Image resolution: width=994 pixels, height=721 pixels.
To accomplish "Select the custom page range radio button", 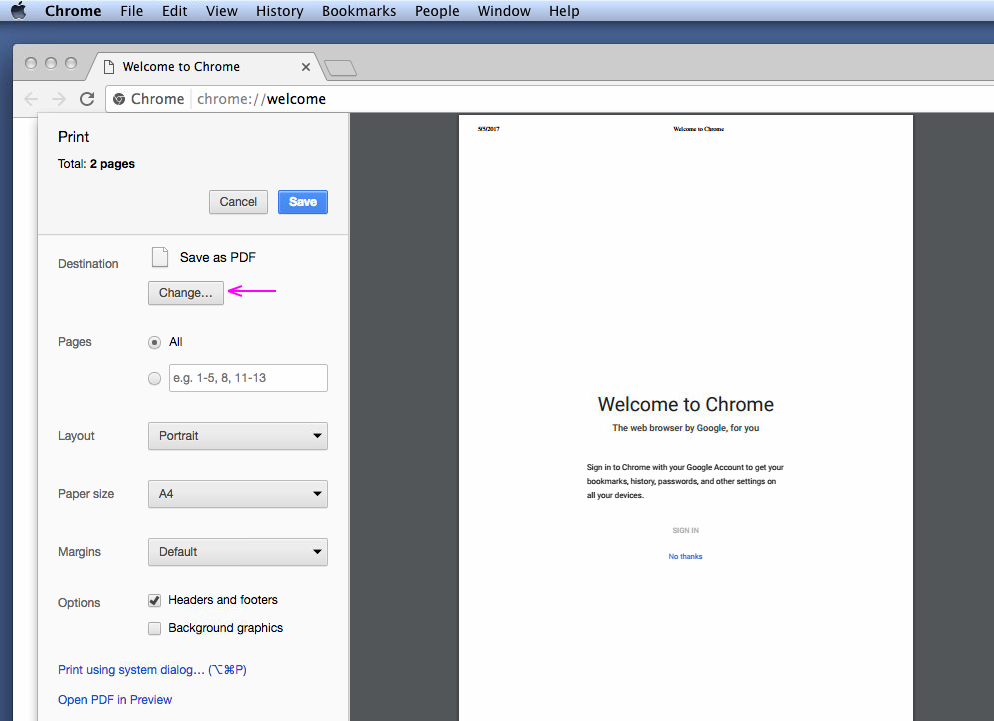I will (x=154, y=378).
